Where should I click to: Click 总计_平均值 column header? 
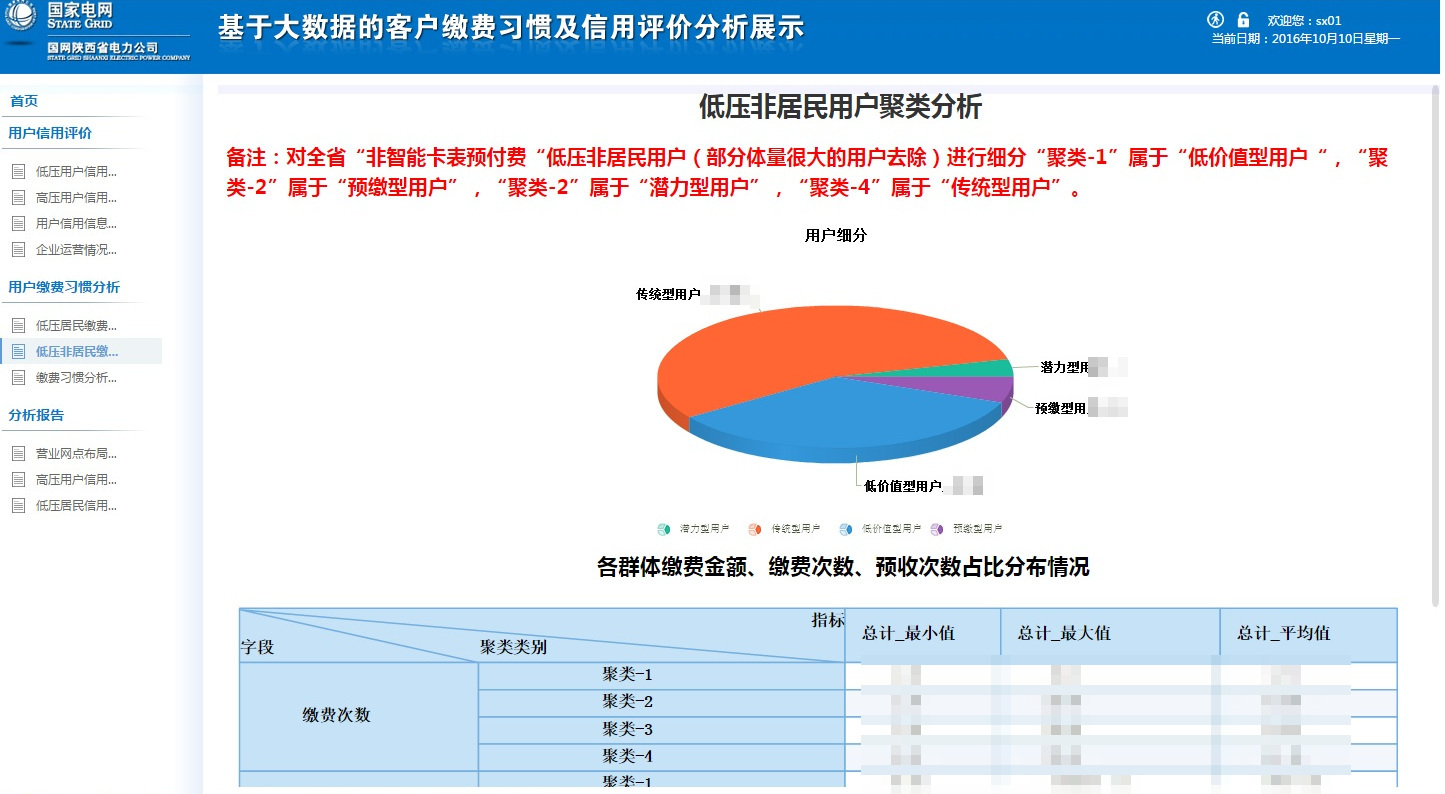[1308, 634]
